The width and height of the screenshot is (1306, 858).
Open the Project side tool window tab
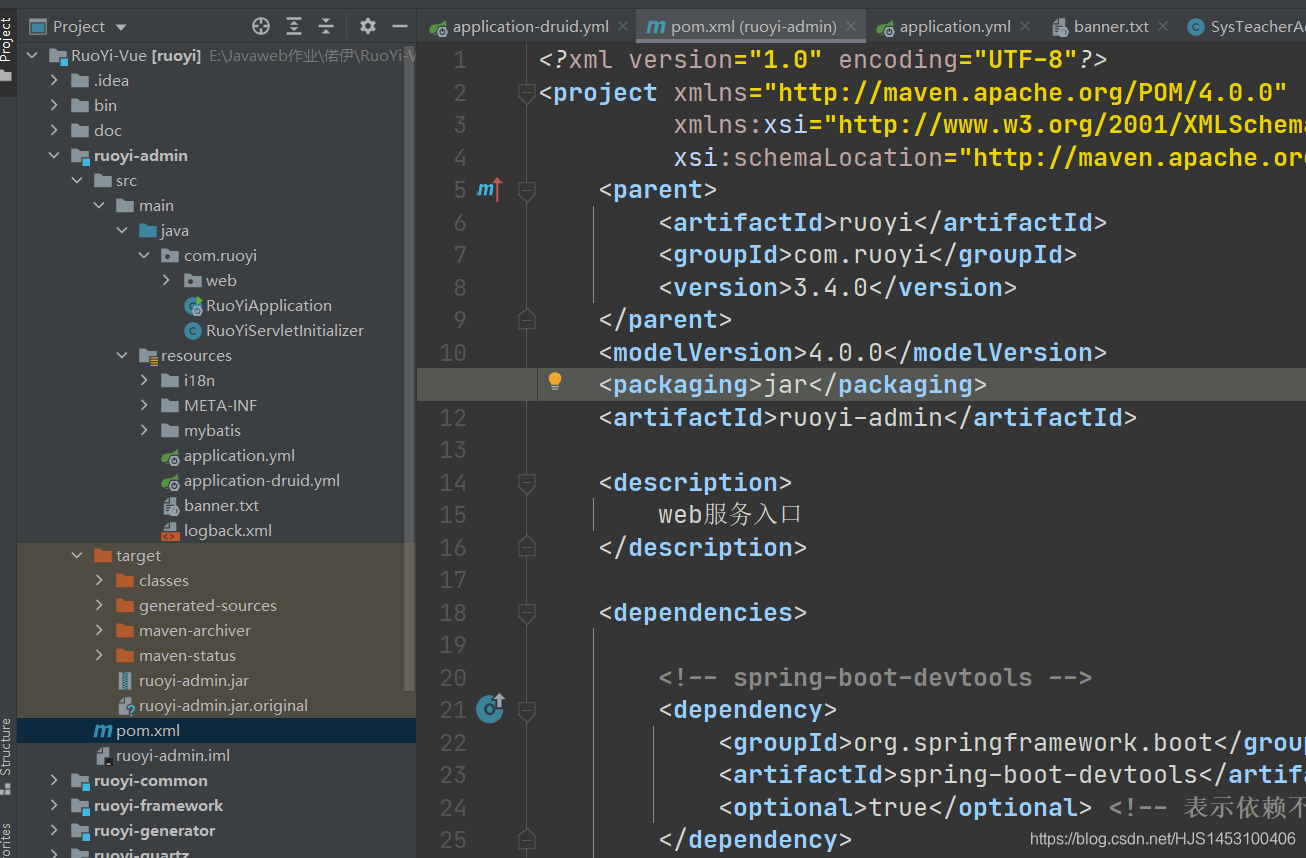(x=7, y=50)
